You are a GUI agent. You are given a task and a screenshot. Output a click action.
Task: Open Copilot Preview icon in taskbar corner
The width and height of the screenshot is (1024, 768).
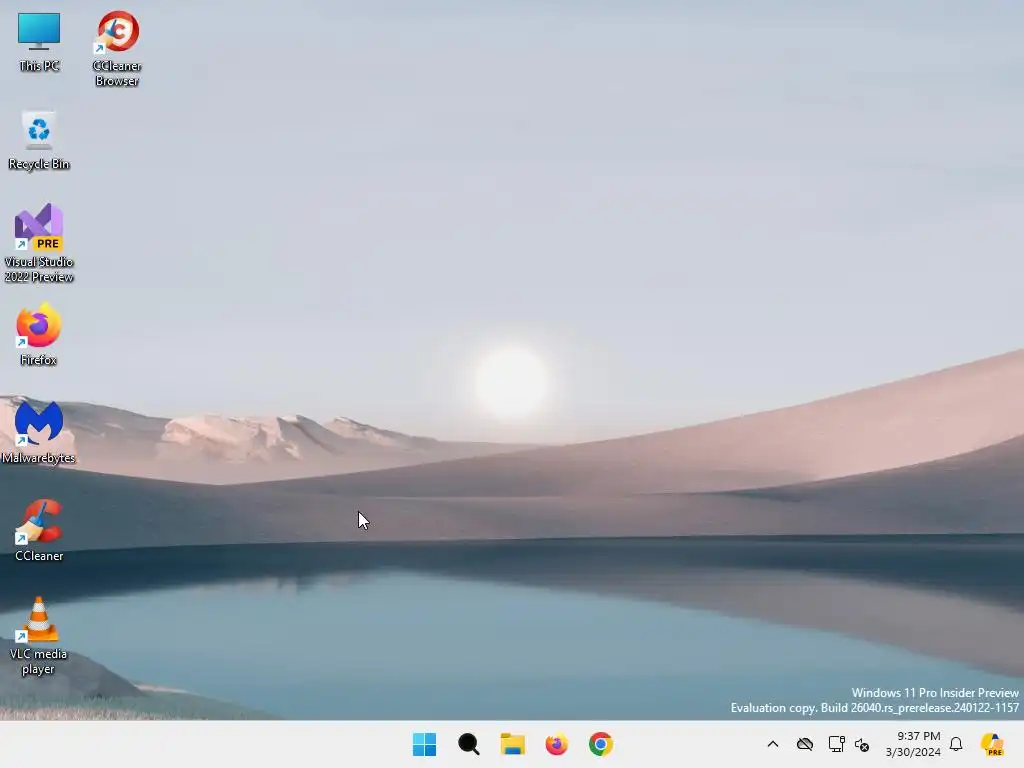point(993,744)
